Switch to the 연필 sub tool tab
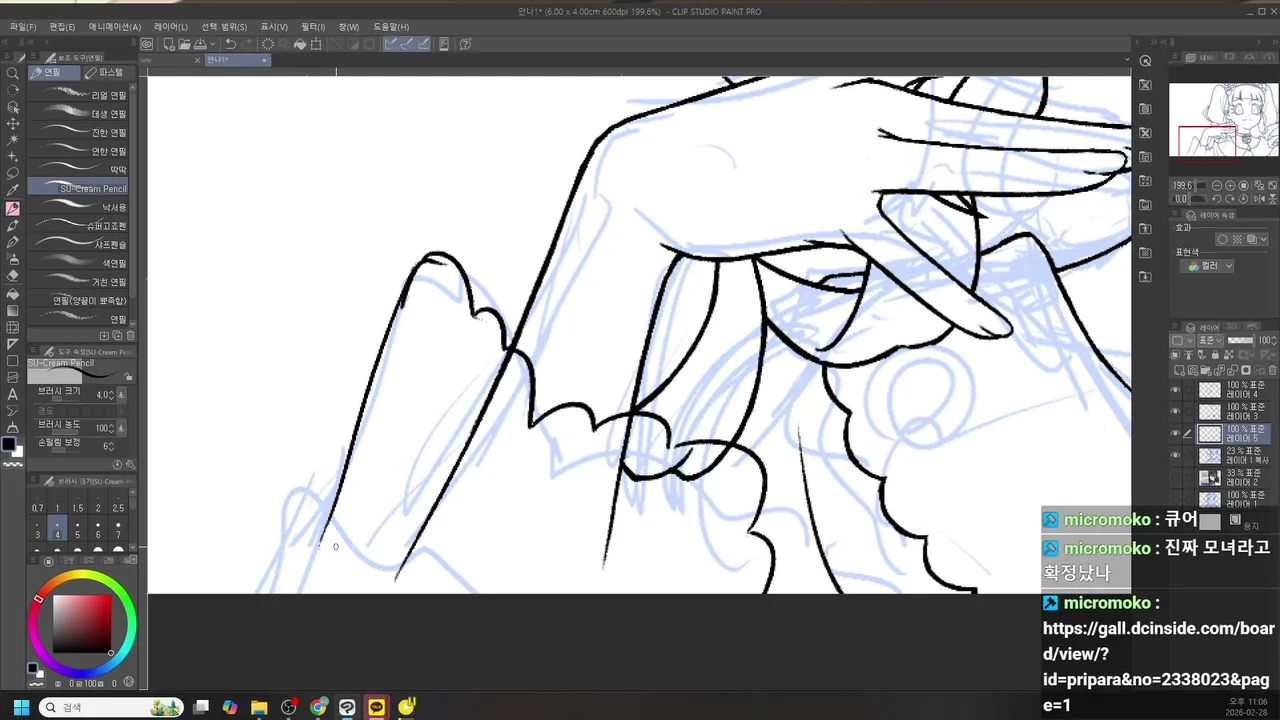The image size is (1280, 720). 54,73
